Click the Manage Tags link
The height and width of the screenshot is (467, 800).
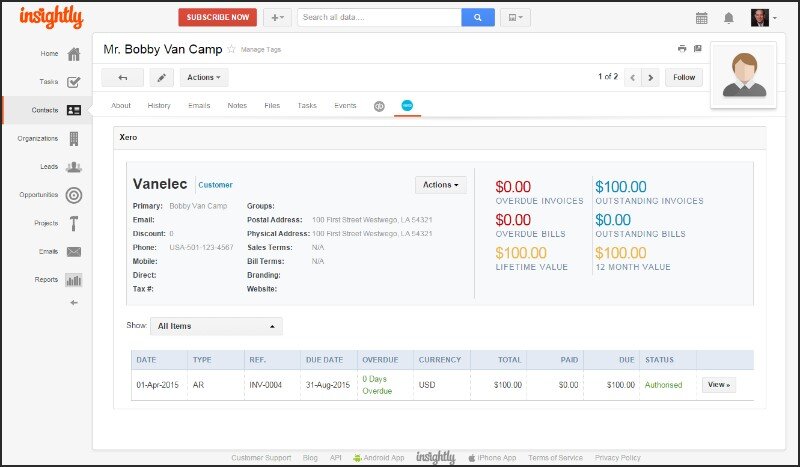260,49
